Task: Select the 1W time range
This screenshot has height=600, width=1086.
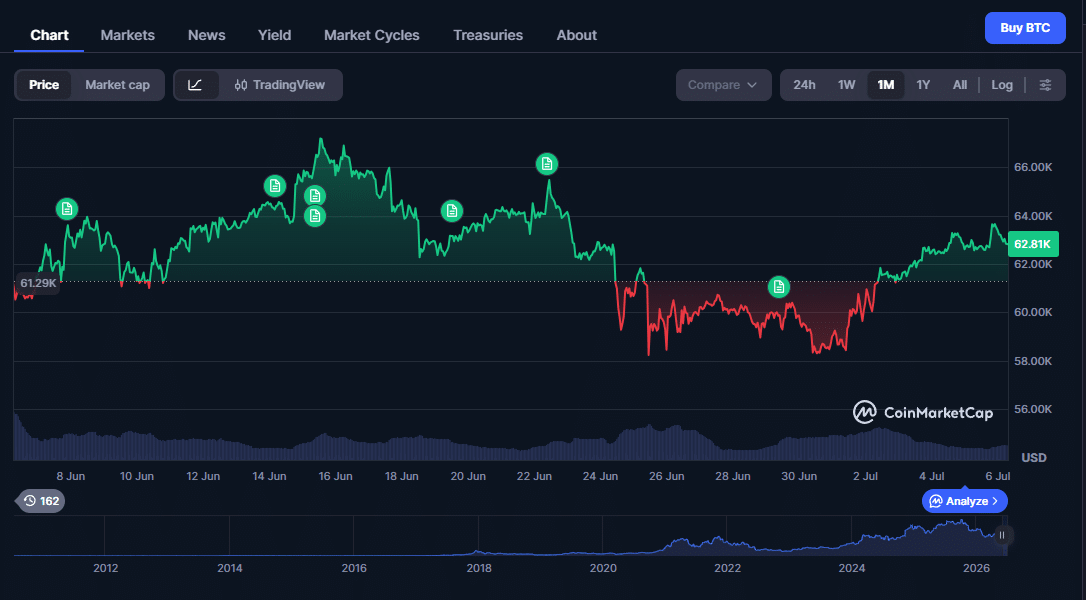Action: click(846, 85)
